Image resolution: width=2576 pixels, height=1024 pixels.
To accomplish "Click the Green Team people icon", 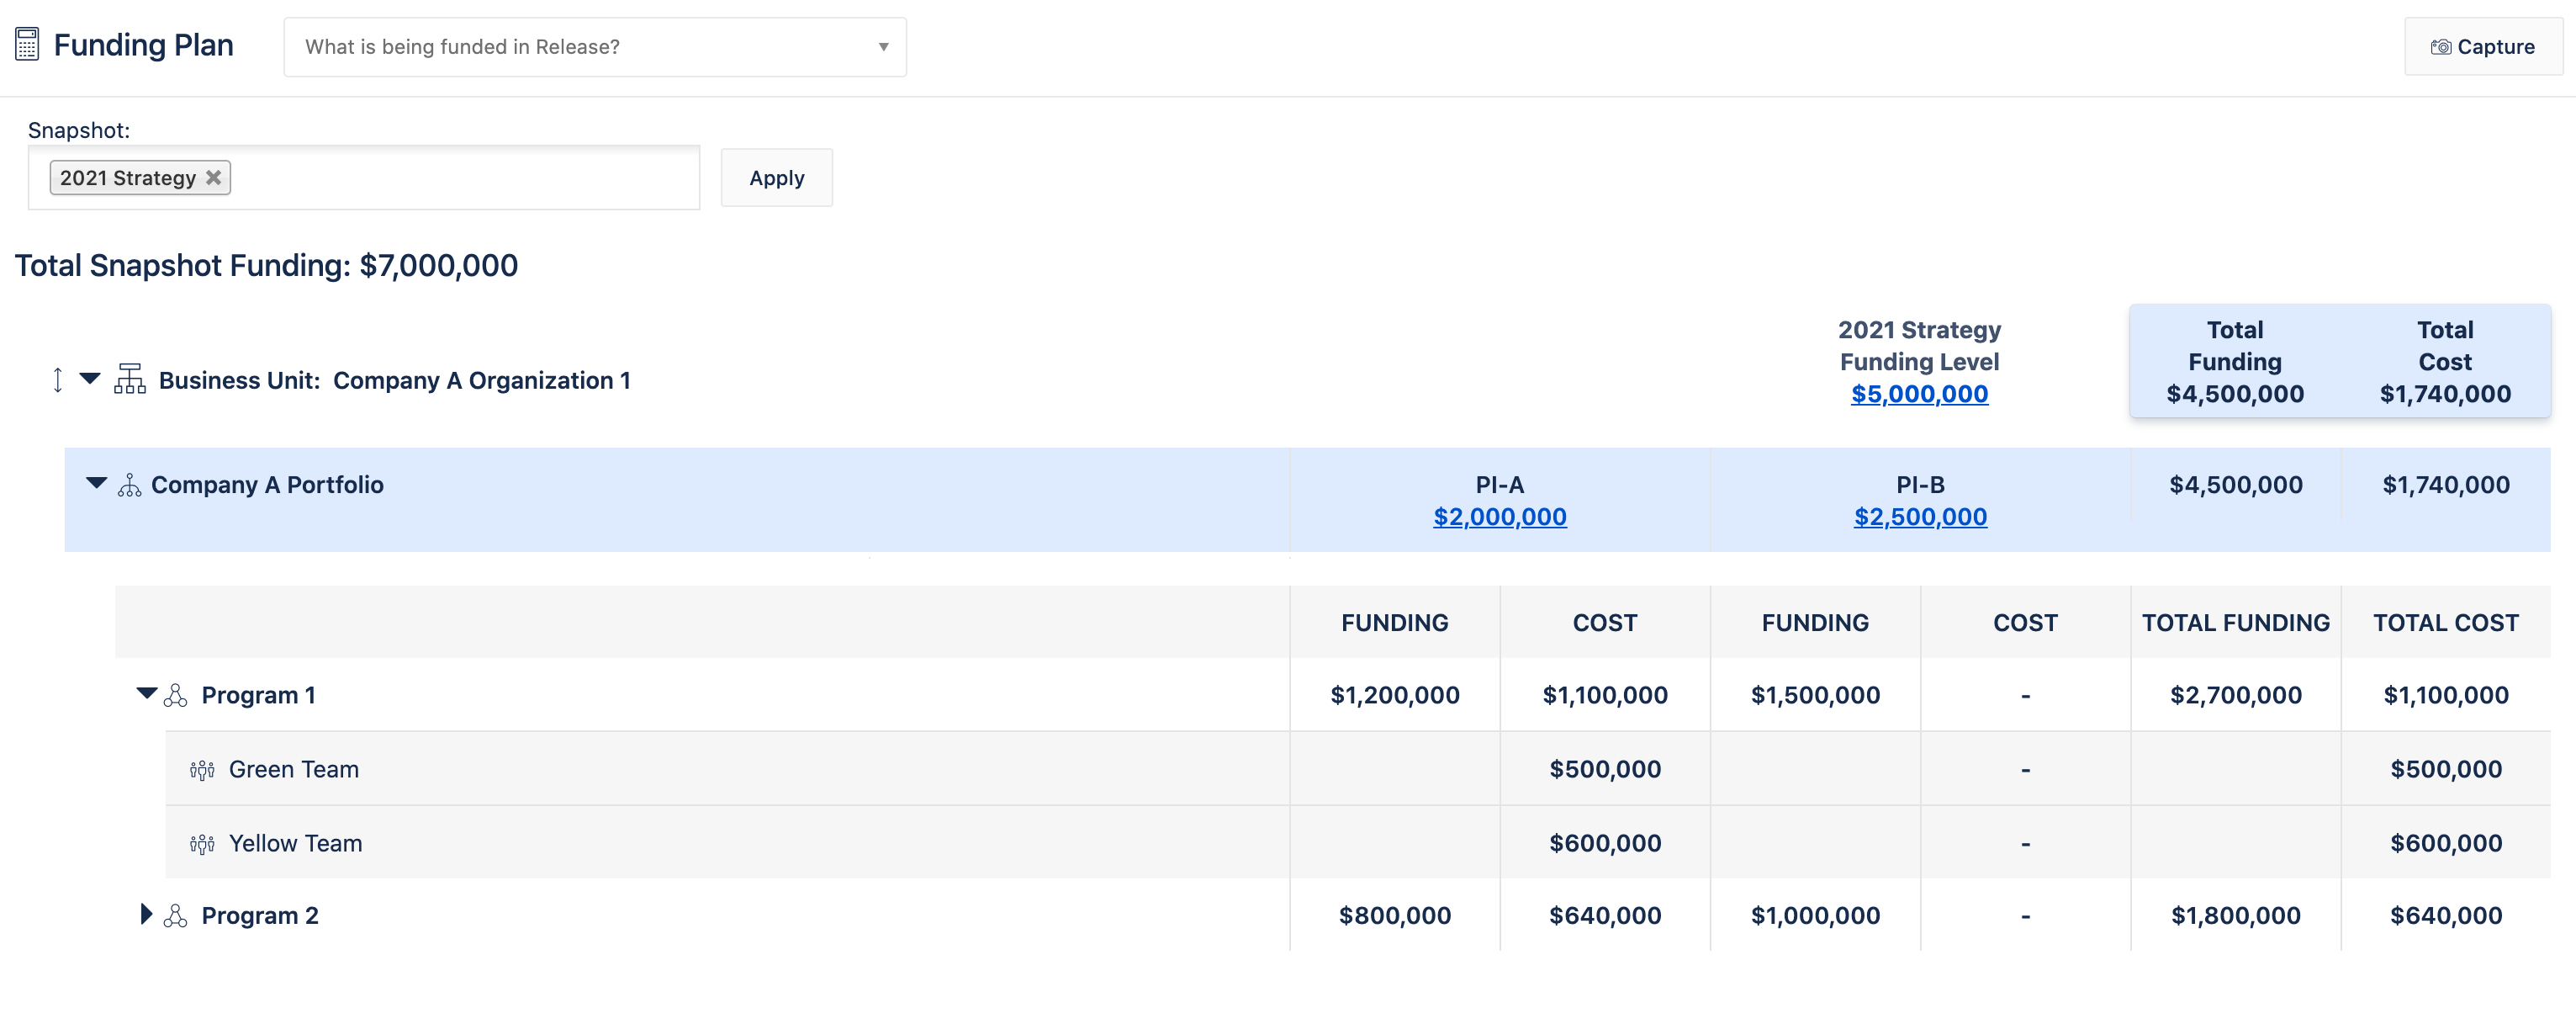I will pos(202,770).
